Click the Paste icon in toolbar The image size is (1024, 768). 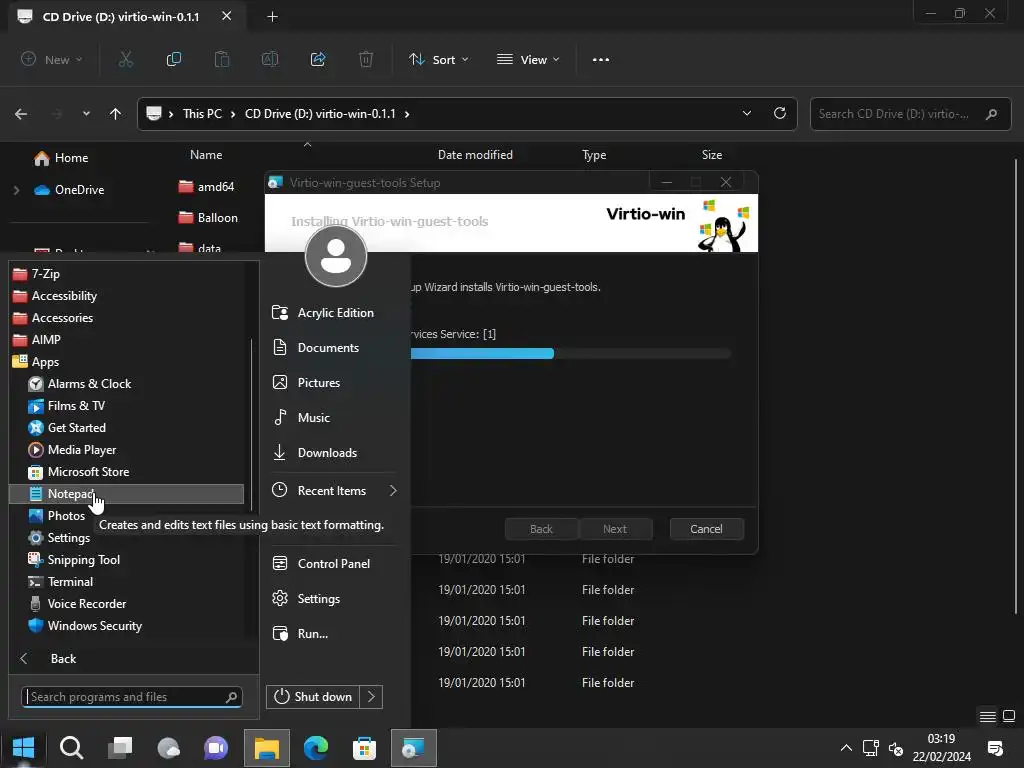(222, 59)
